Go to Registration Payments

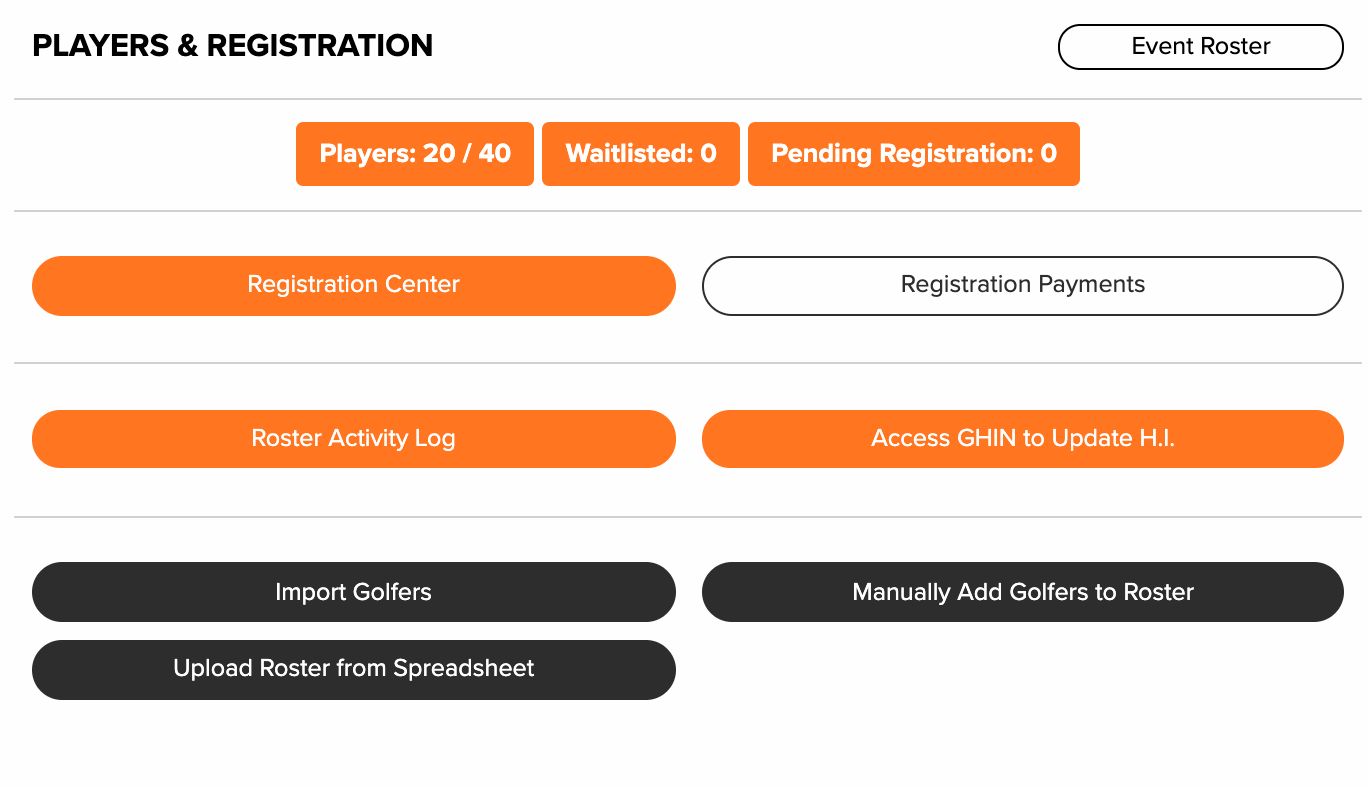tap(1023, 286)
